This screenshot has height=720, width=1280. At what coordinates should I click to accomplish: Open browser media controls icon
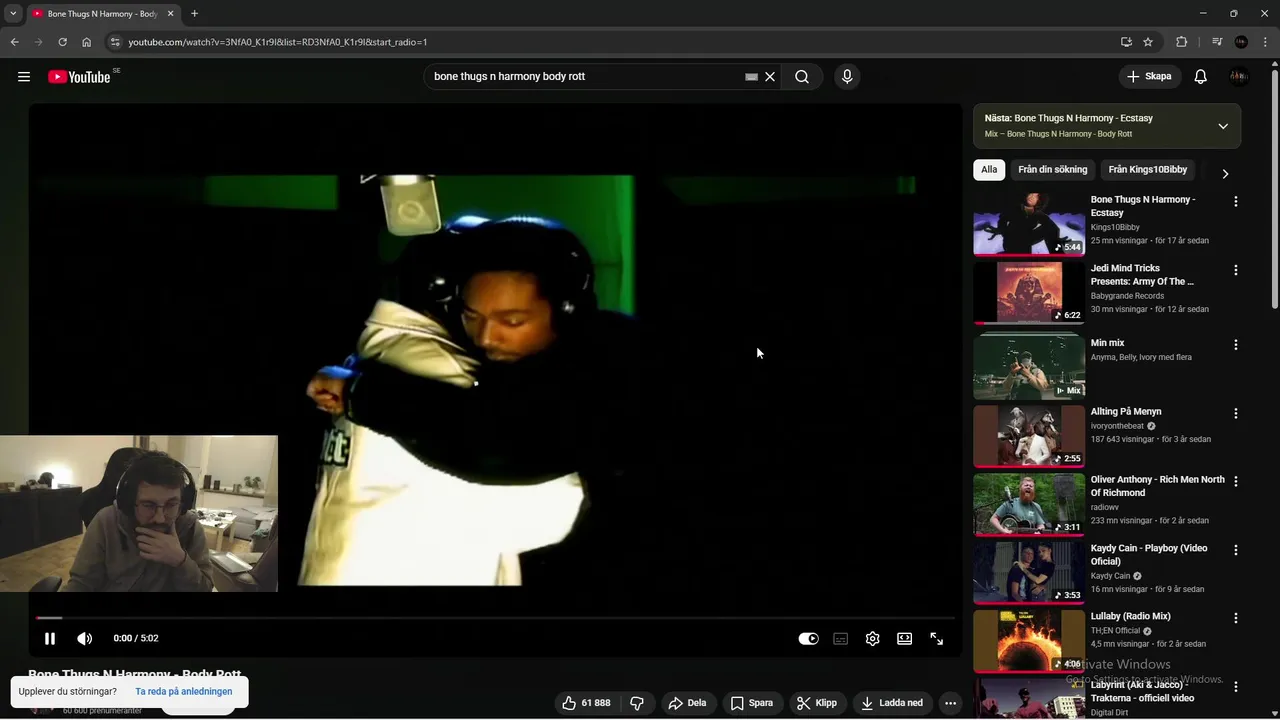(x=1217, y=42)
